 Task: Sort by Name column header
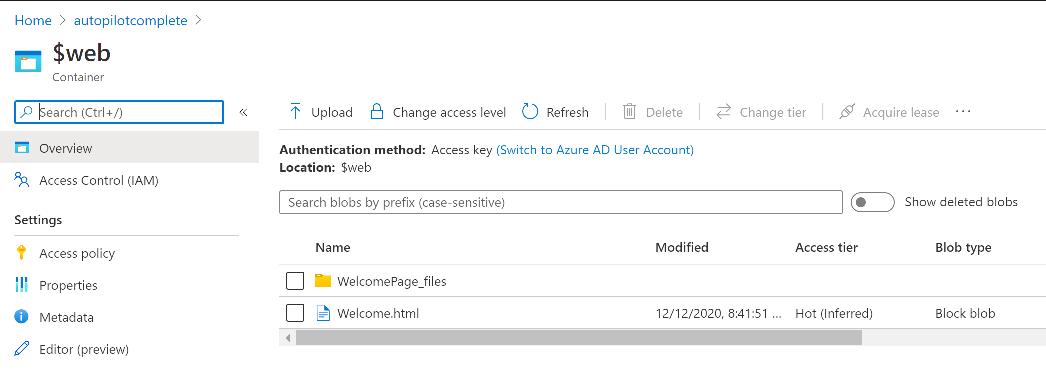[332, 248]
